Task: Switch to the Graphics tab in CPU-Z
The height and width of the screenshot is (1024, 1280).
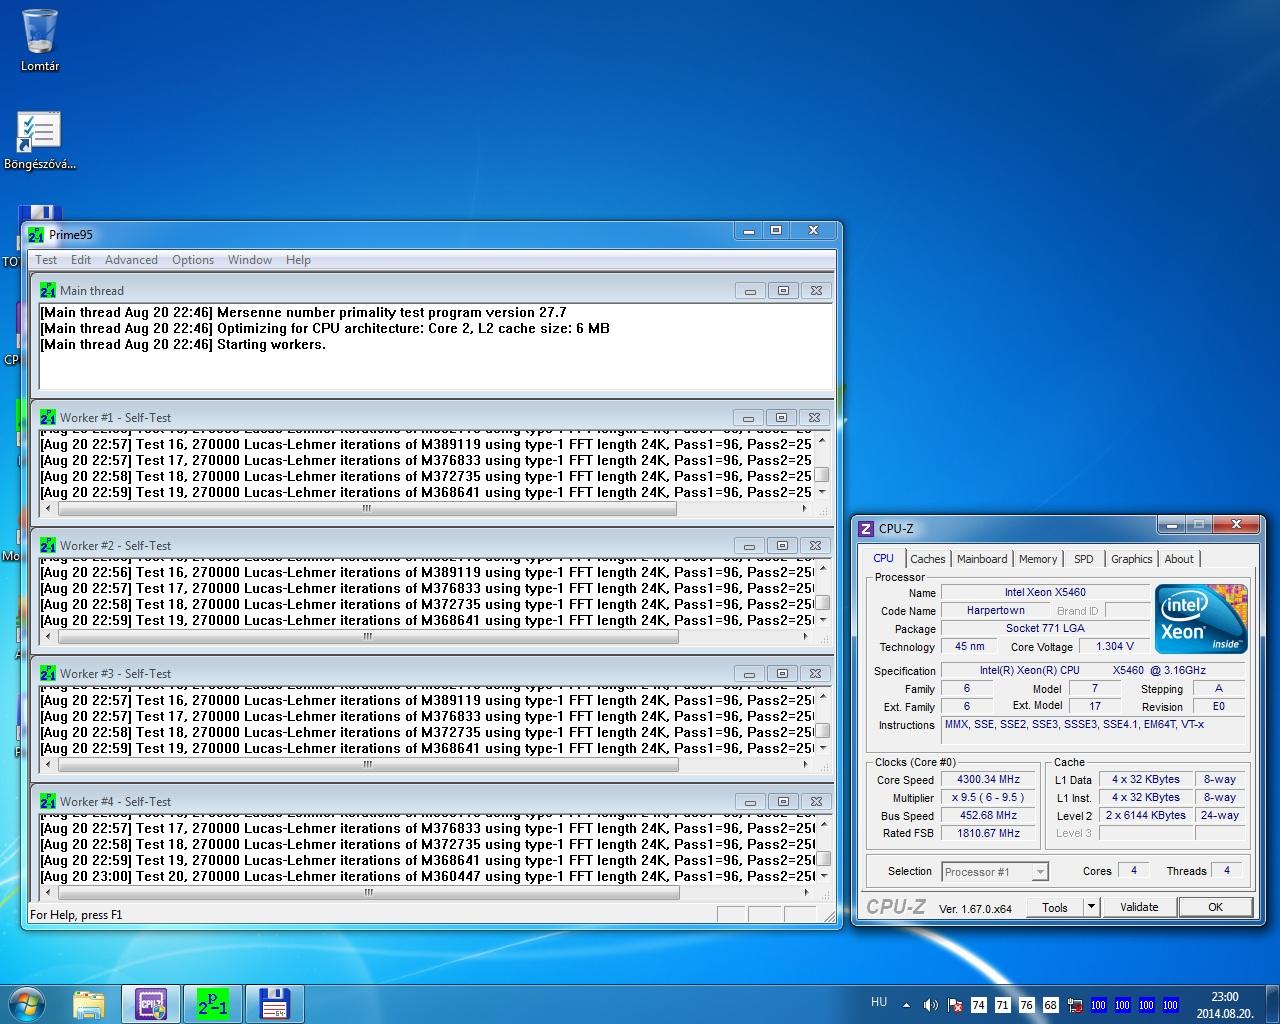Action: point(1132,559)
